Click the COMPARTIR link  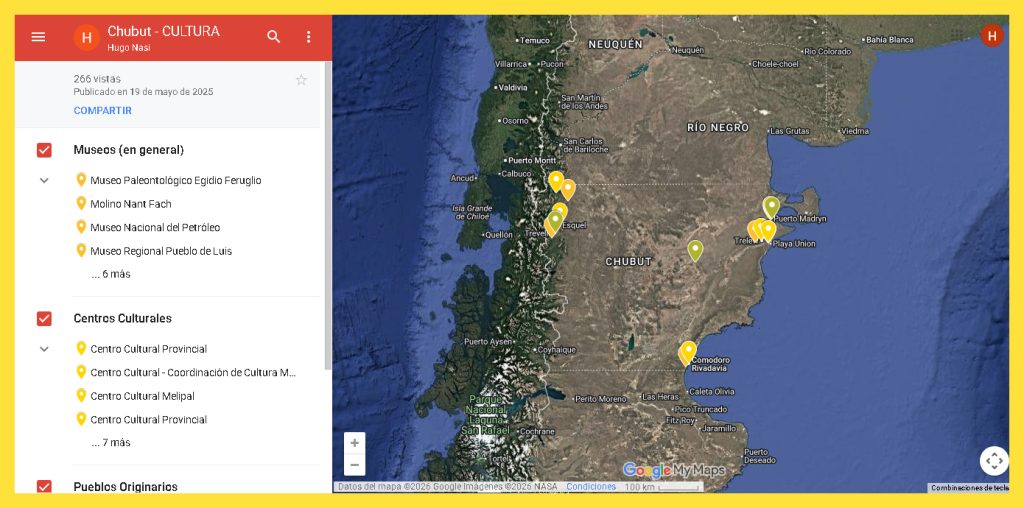[x=102, y=111]
